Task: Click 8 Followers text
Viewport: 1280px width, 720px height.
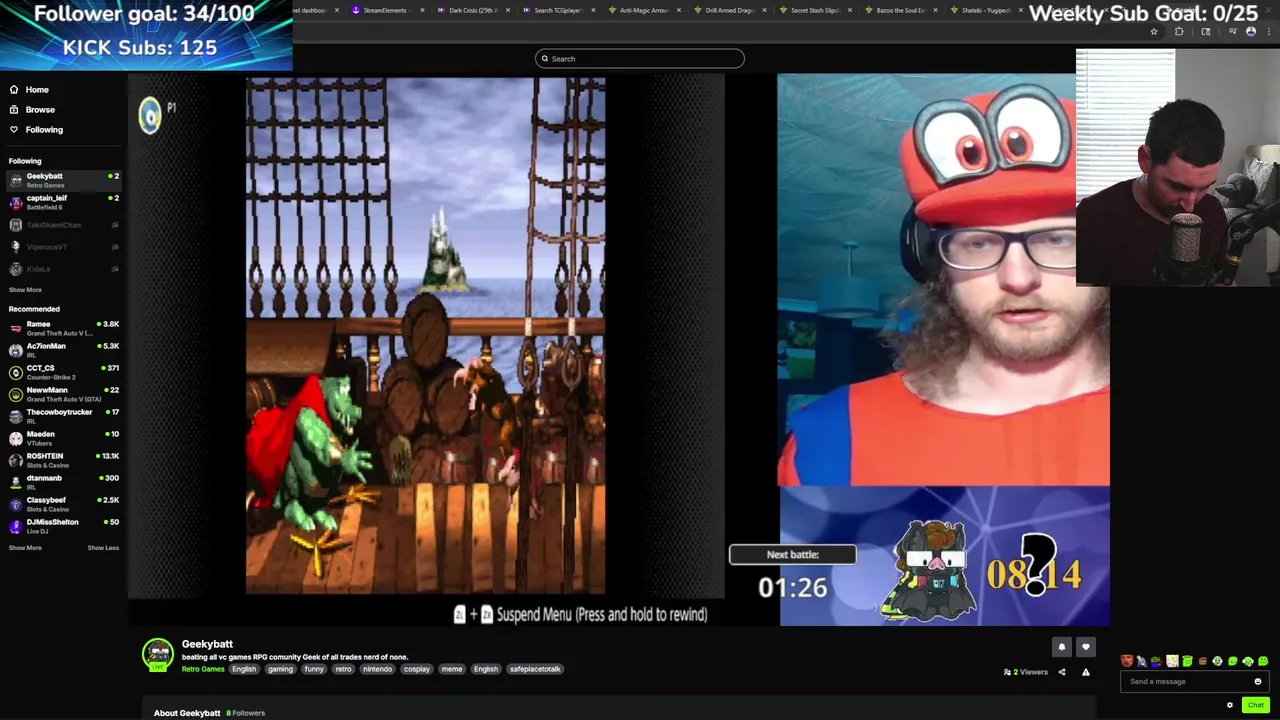Action: tap(245, 713)
